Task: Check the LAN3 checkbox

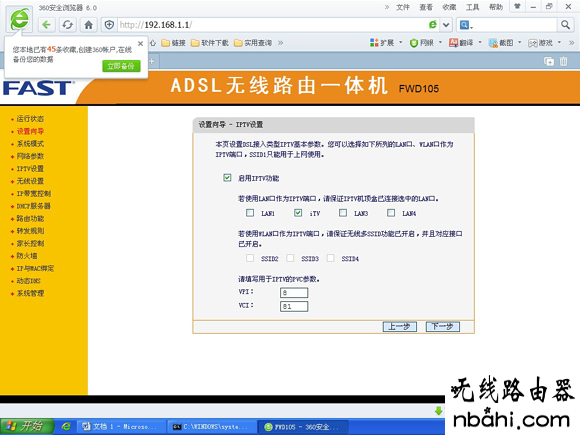Action: 343,213
